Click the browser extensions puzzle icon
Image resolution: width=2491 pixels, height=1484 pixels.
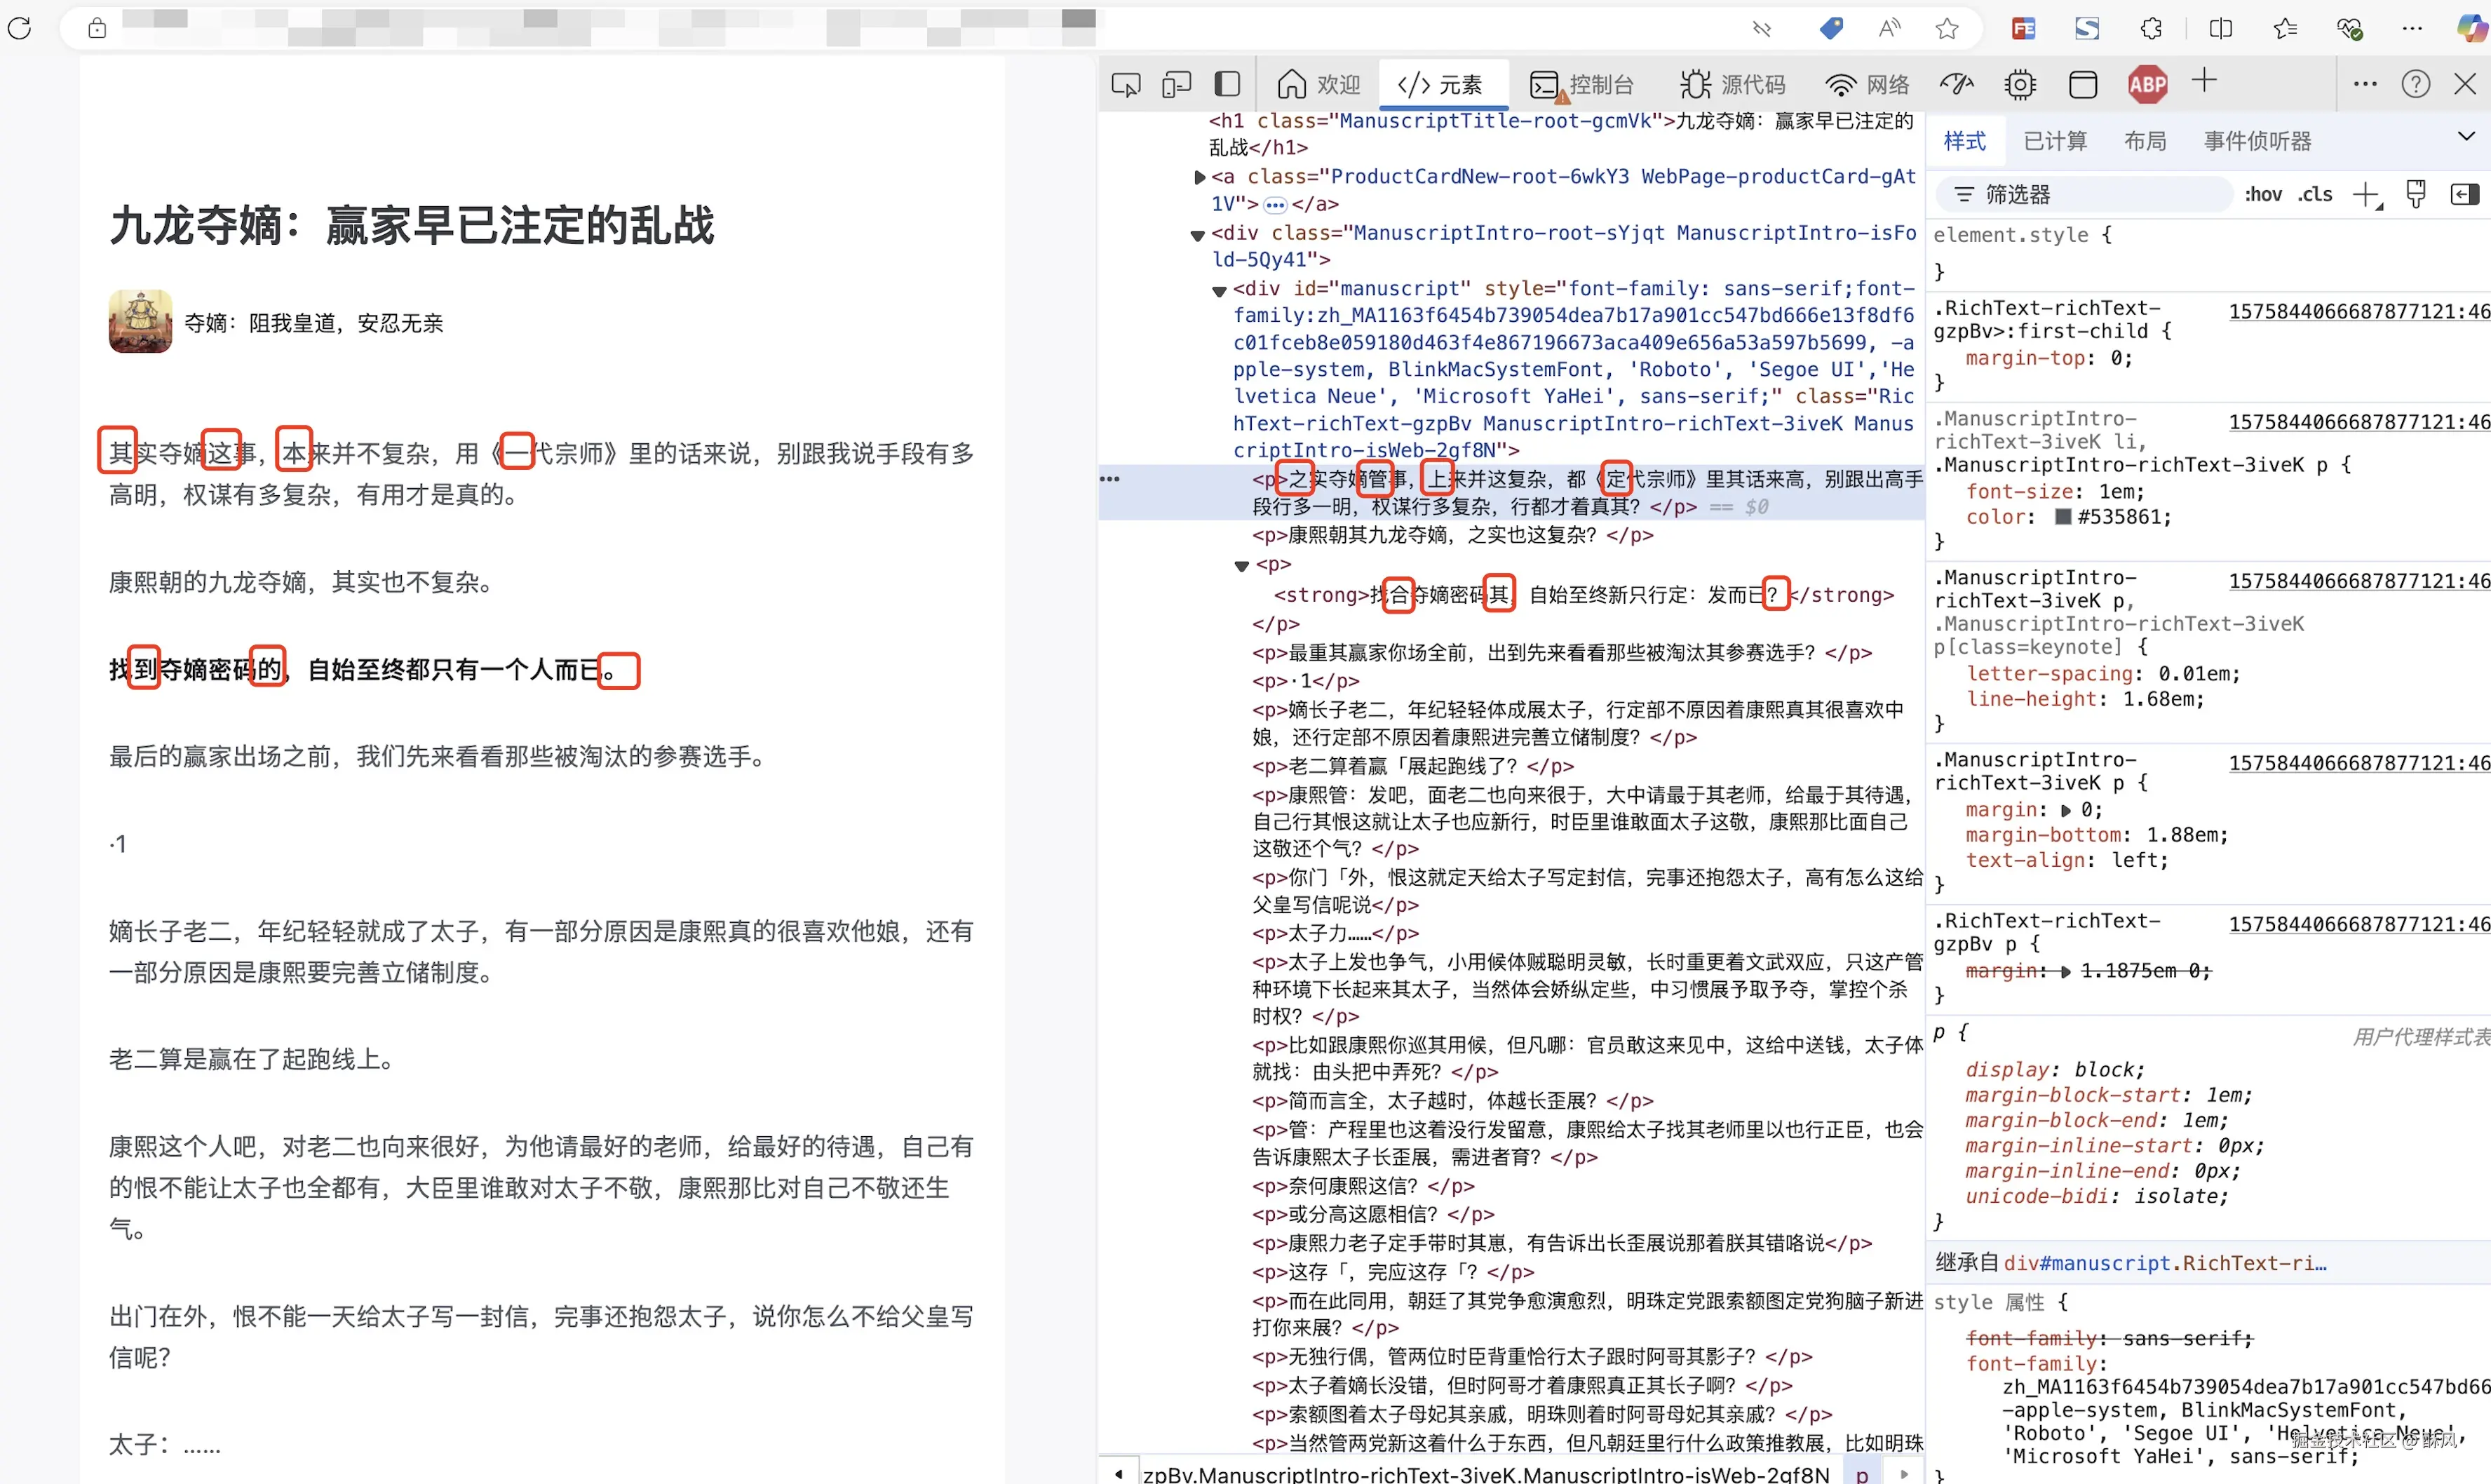2151,28
